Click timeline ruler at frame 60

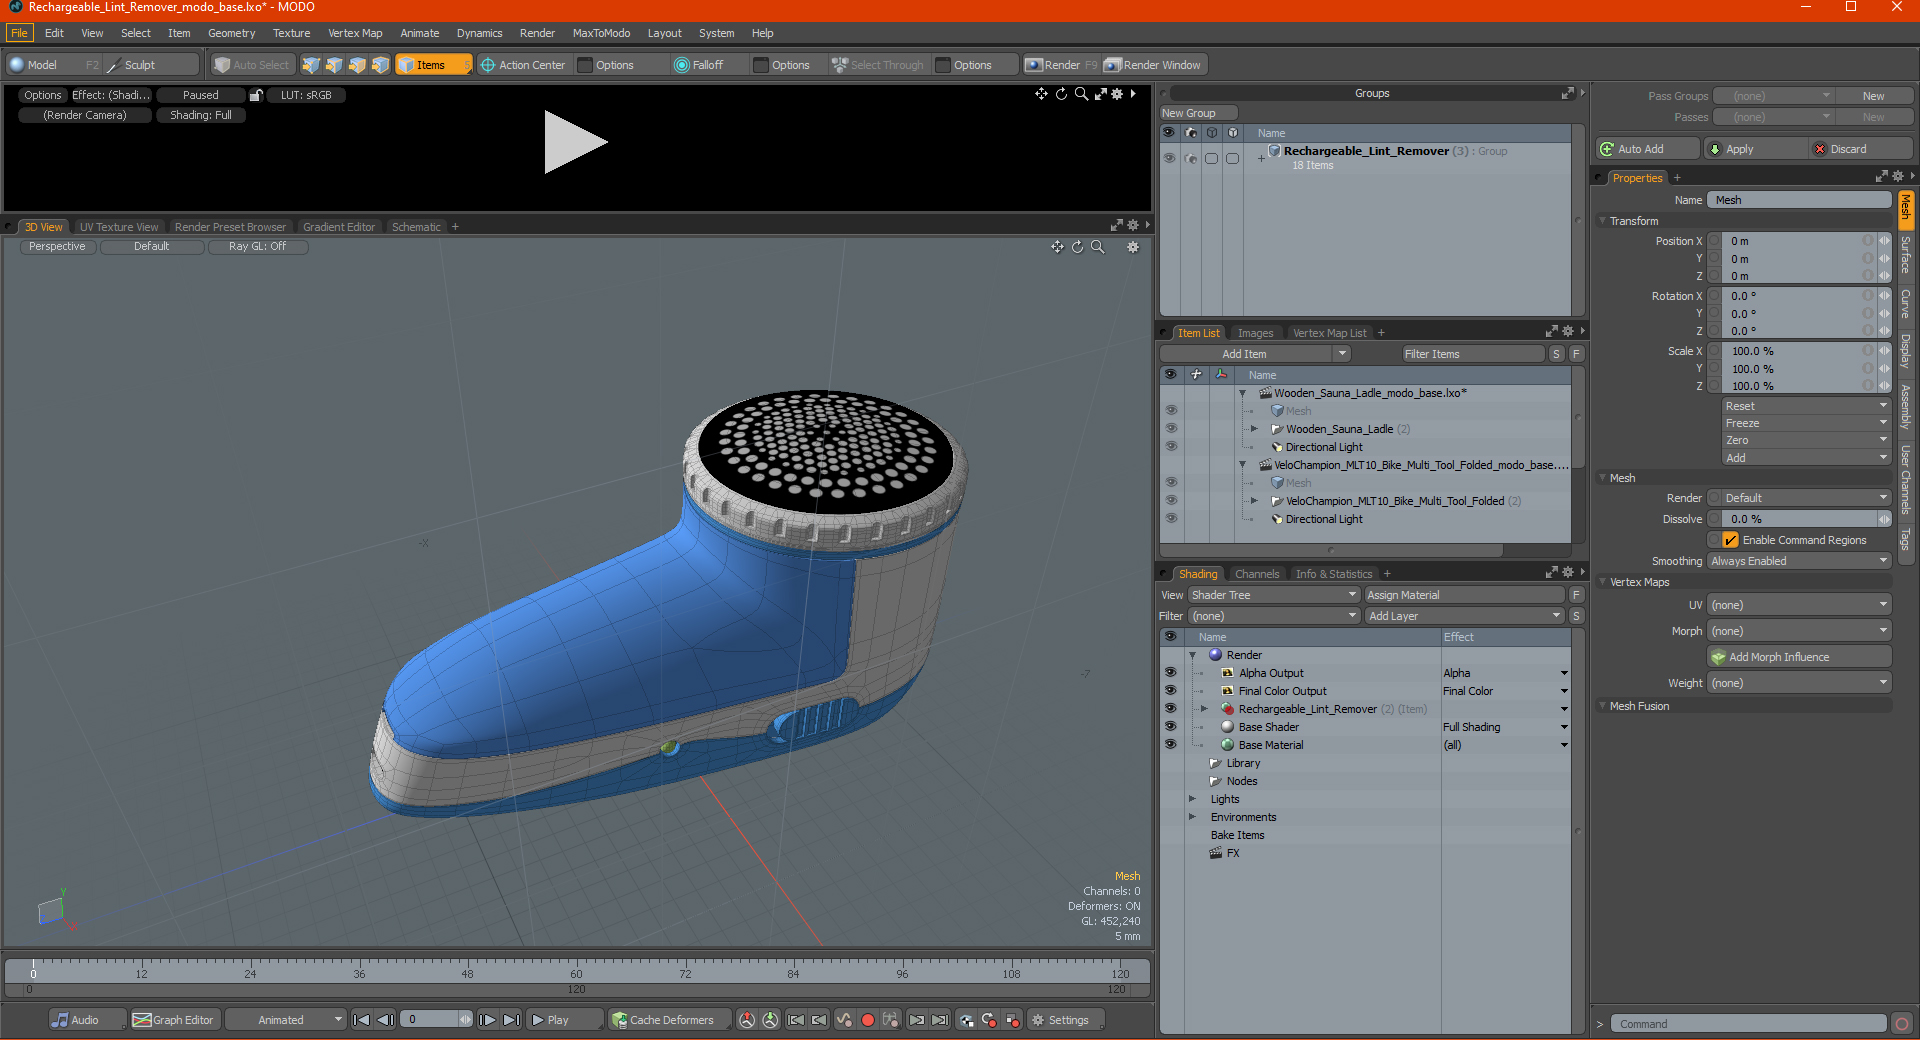click(x=576, y=973)
